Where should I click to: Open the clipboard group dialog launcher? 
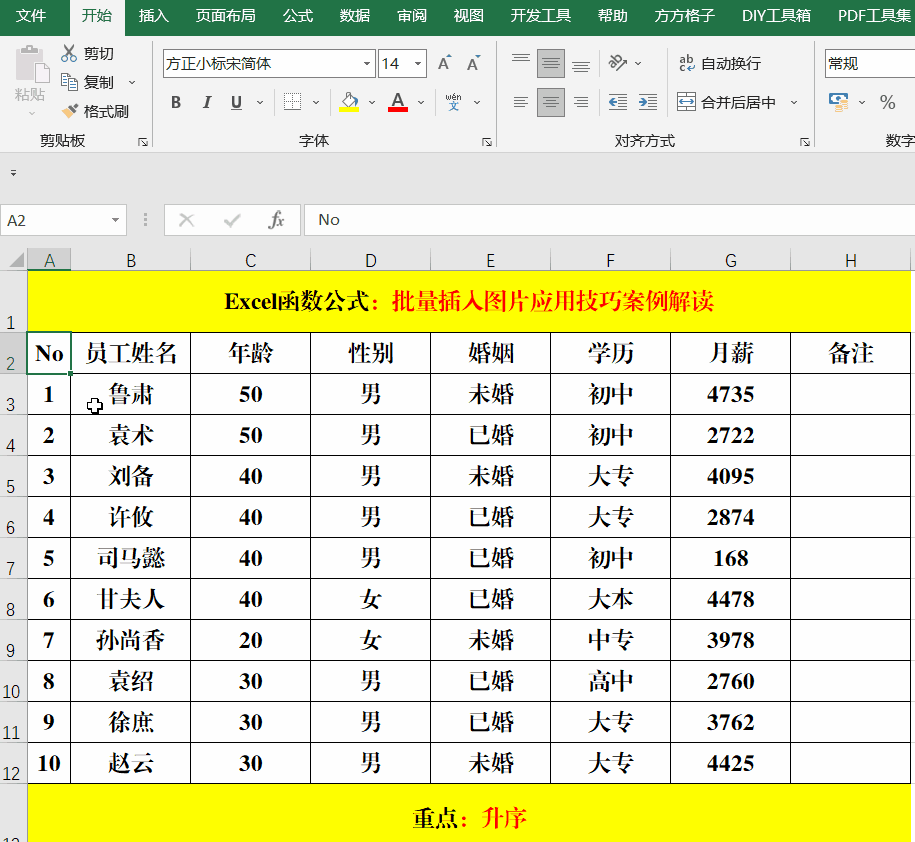(x=143, y=142)
